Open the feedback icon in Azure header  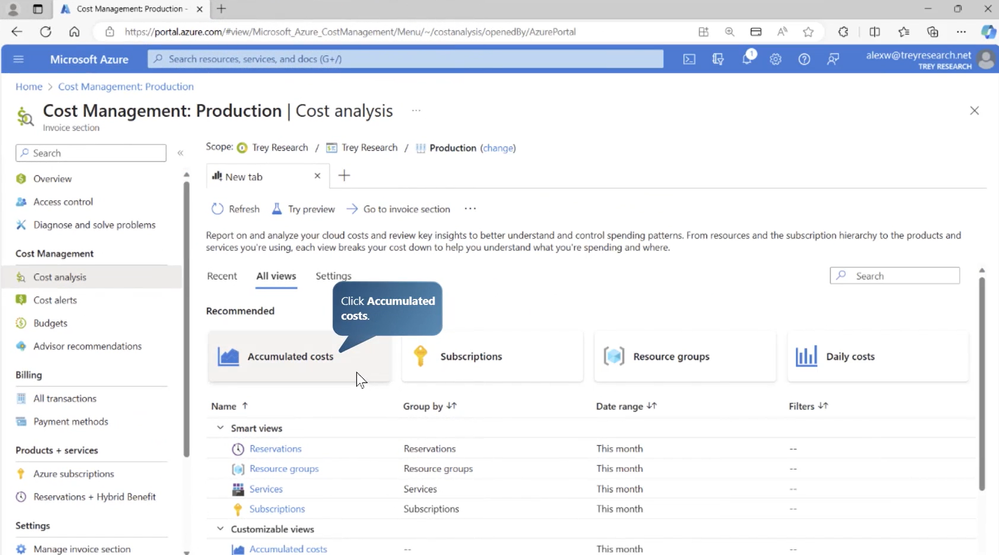coord(833,59)
